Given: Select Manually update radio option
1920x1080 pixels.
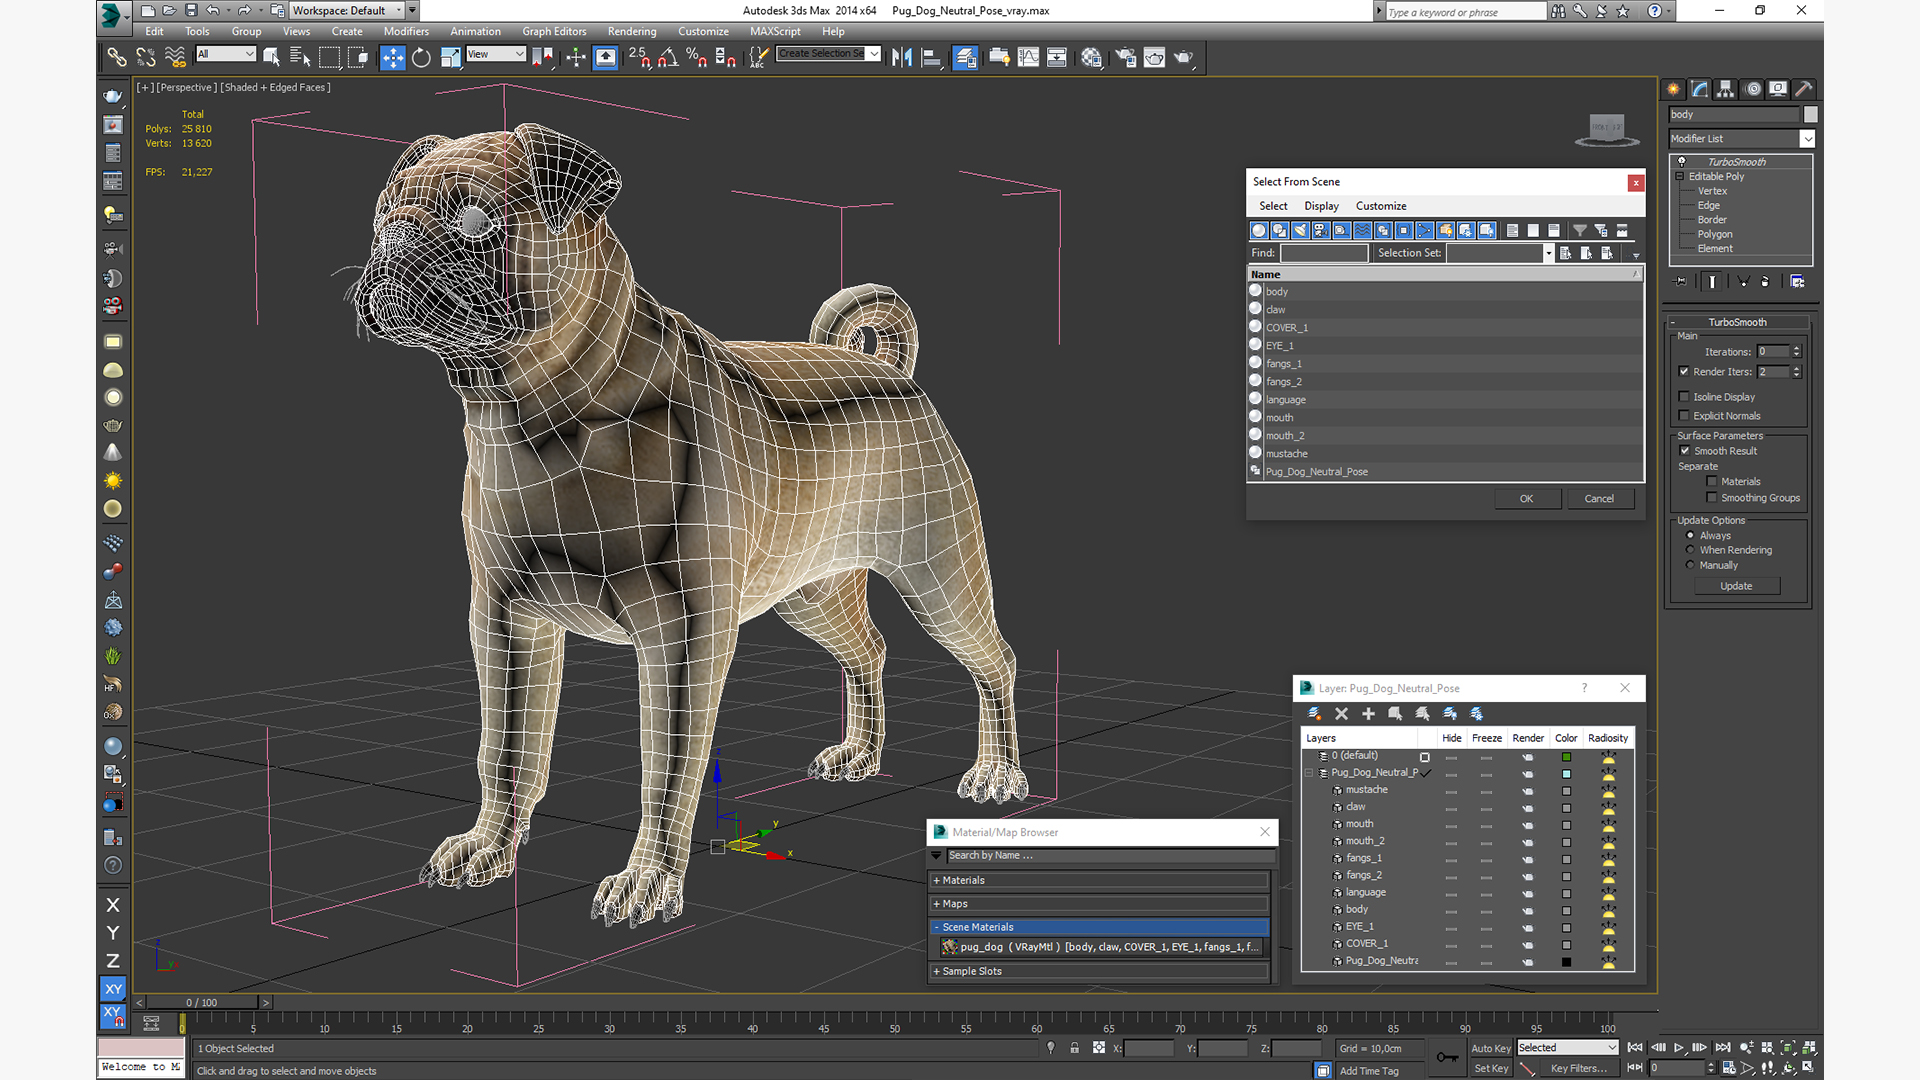Looking at the screenshot, I should click(1690, 565).
